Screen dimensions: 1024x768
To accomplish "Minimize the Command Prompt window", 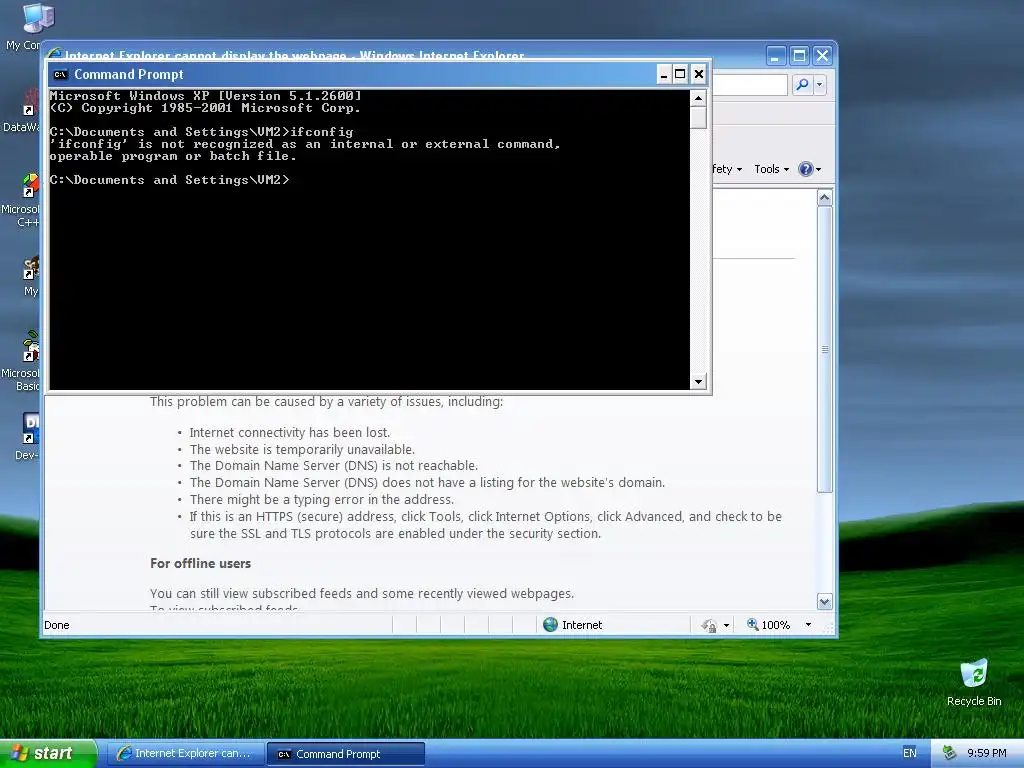I will 664,74.
